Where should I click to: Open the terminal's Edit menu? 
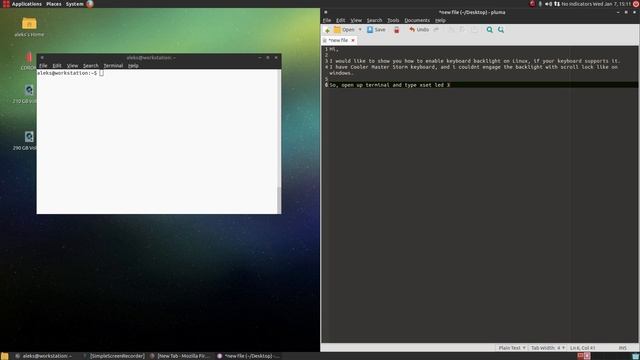[x=57, y=65]
